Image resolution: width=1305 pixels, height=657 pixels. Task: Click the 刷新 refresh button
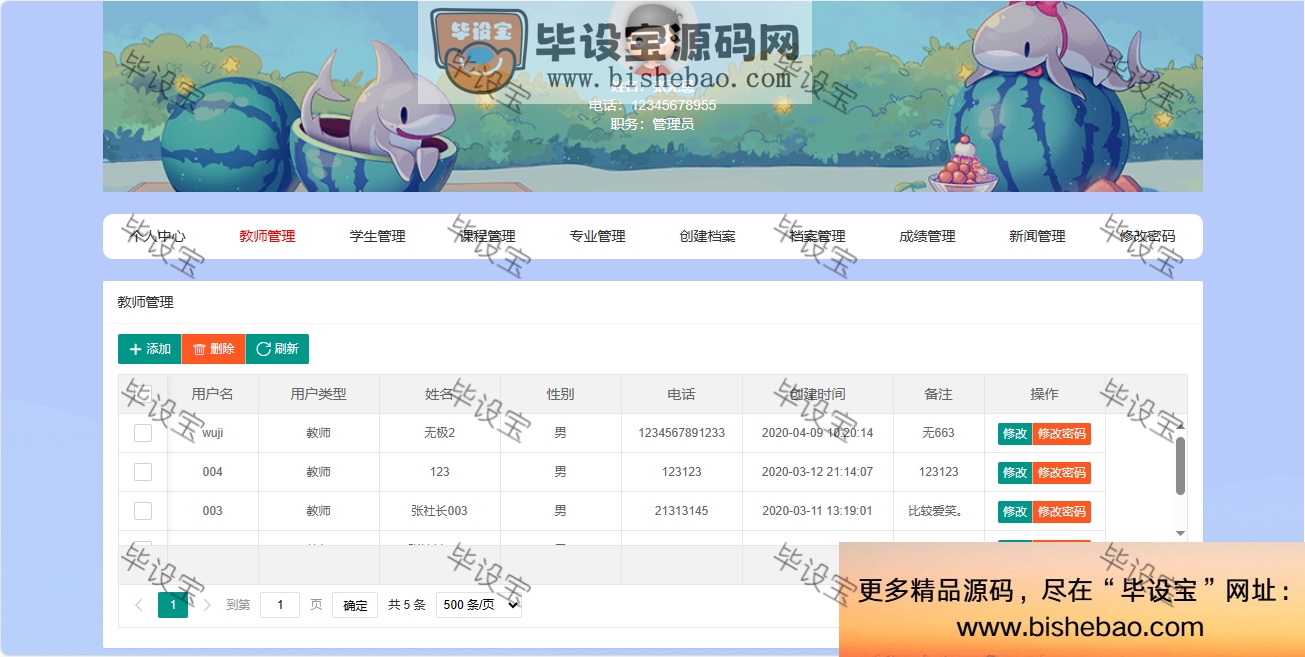pyautogui.click(x=277, y=349)
